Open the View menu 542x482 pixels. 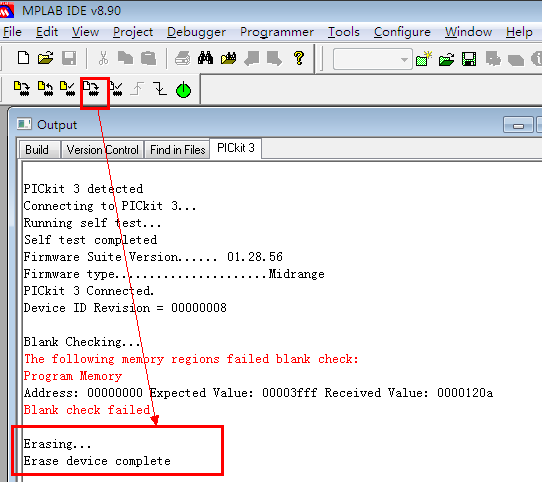pos(85,32)
